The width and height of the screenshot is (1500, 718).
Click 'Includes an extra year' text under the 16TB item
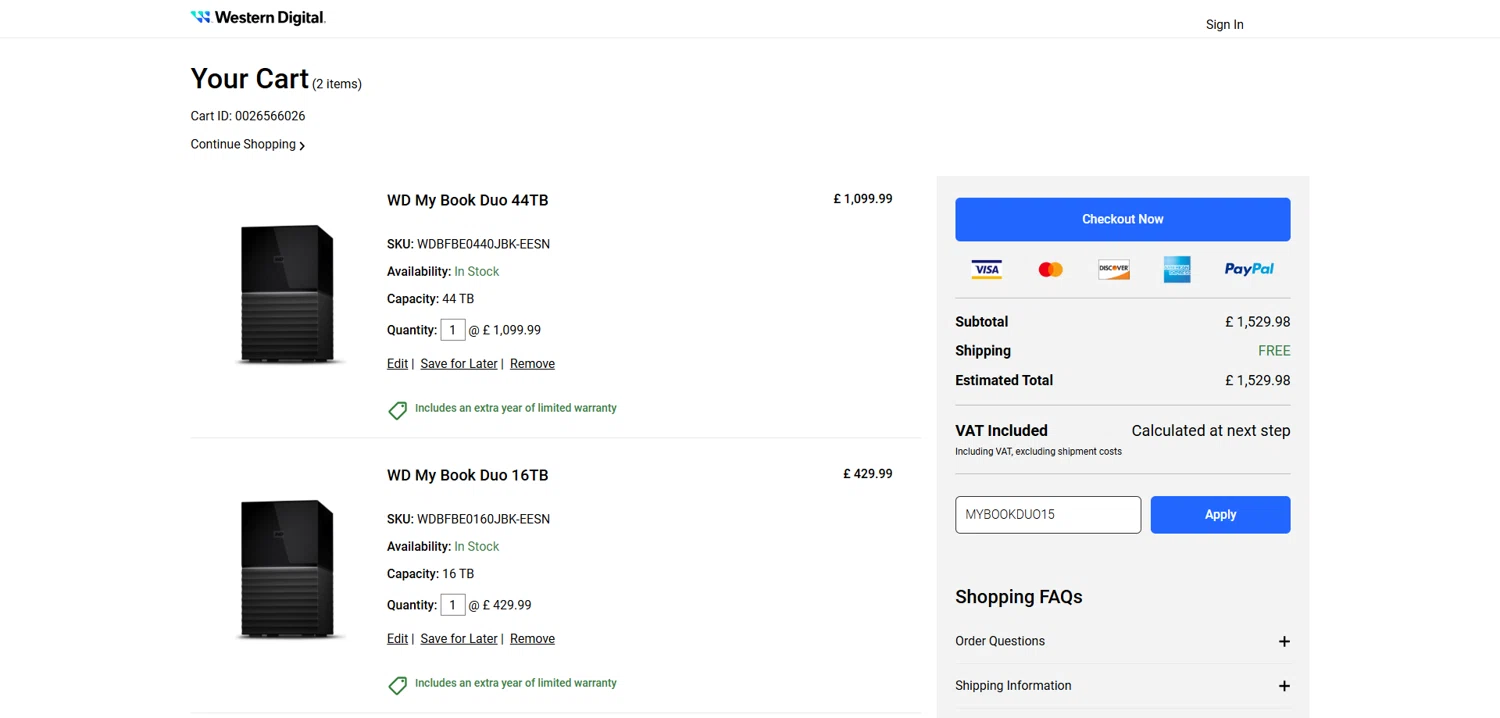(515, 683)
